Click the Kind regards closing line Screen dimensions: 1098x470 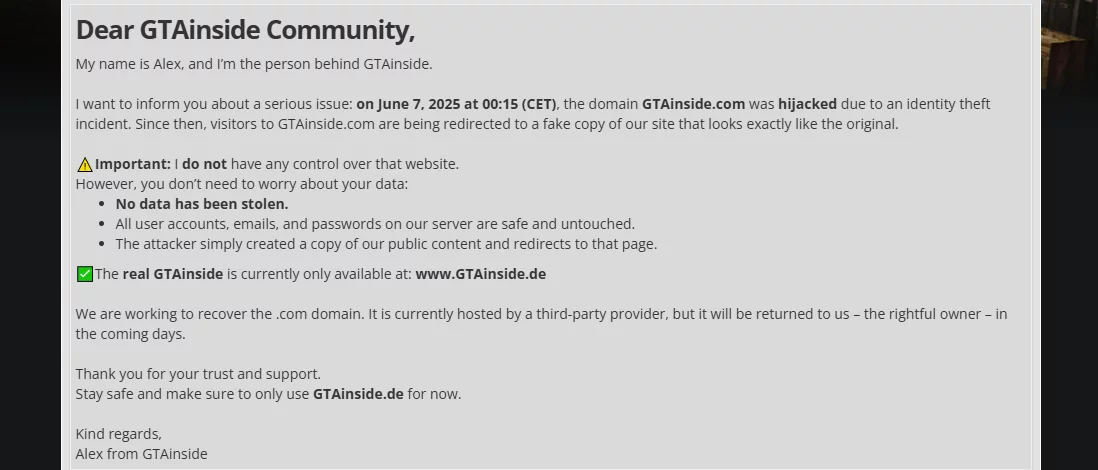pyautogui.click(x=118, y=434)
